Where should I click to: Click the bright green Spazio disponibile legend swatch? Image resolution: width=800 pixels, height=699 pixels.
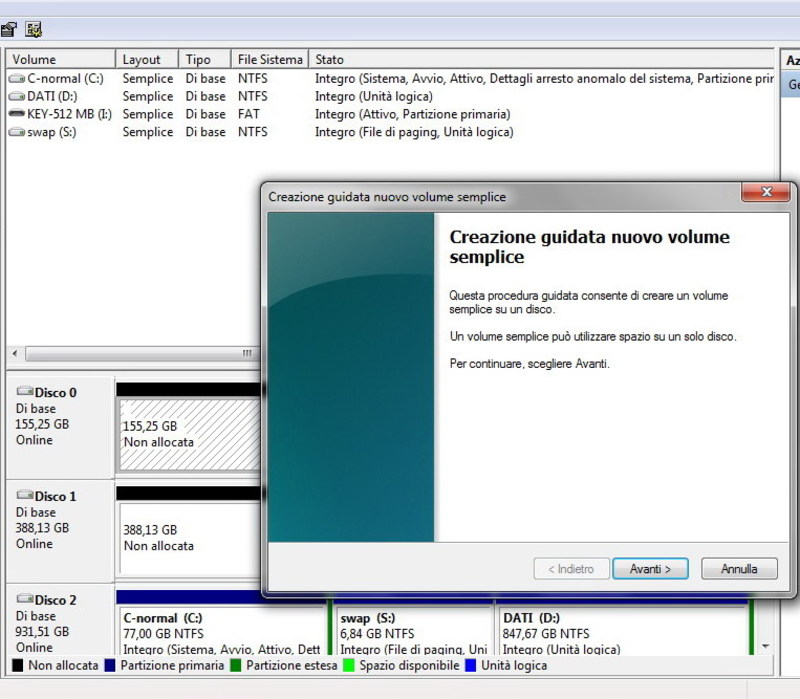point(349,665)
